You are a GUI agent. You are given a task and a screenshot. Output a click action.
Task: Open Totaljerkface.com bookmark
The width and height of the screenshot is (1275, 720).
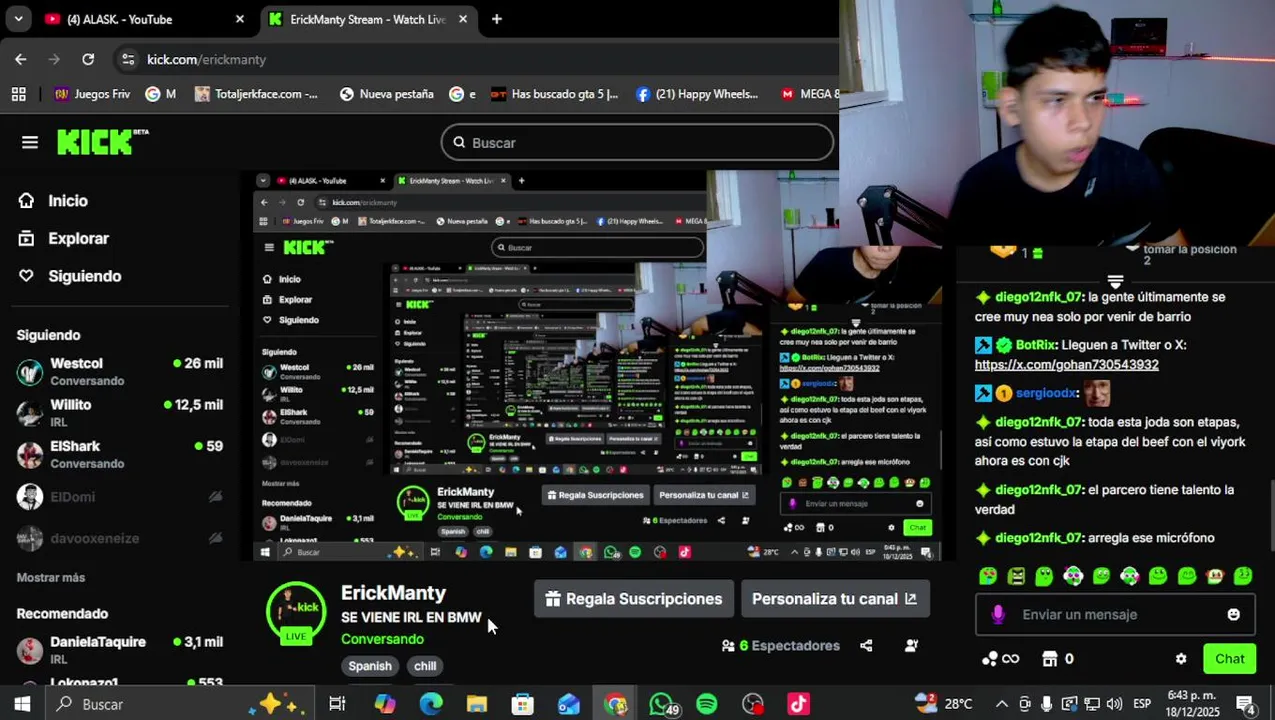click(256, 94)
